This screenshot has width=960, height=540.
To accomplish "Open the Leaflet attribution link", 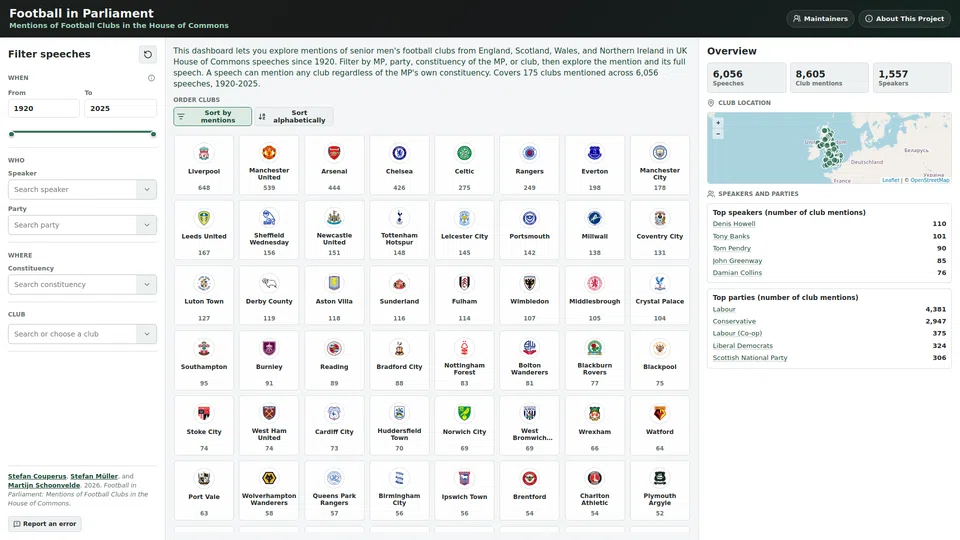I will (890, 180).
